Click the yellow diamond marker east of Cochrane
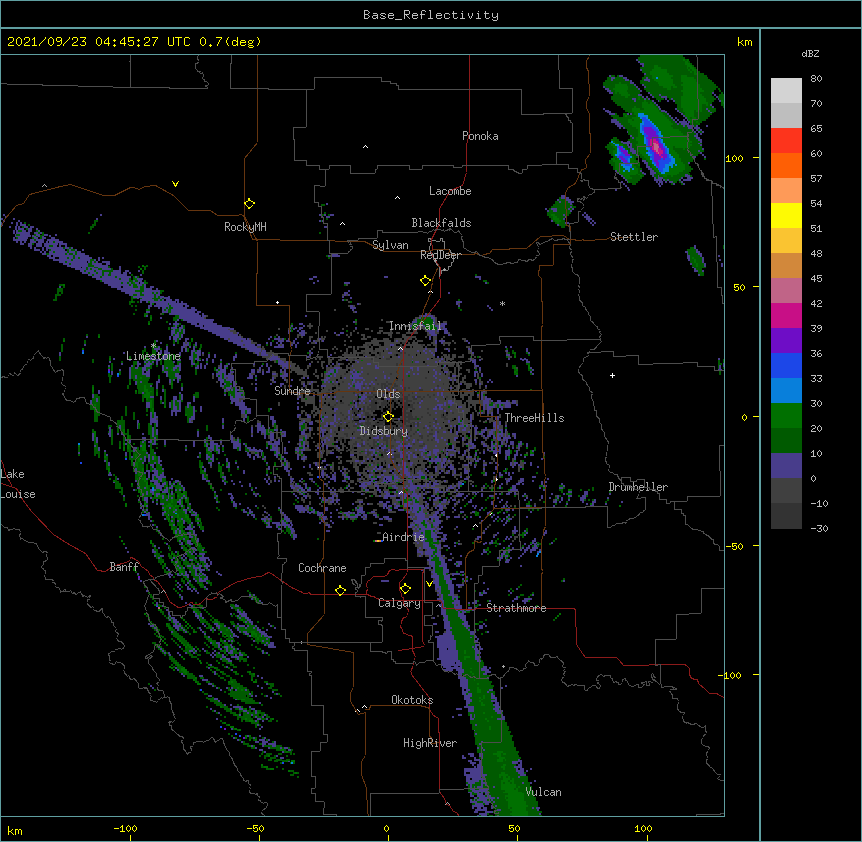The height and width of the screenshot is (842, 862). coord(340,590)
